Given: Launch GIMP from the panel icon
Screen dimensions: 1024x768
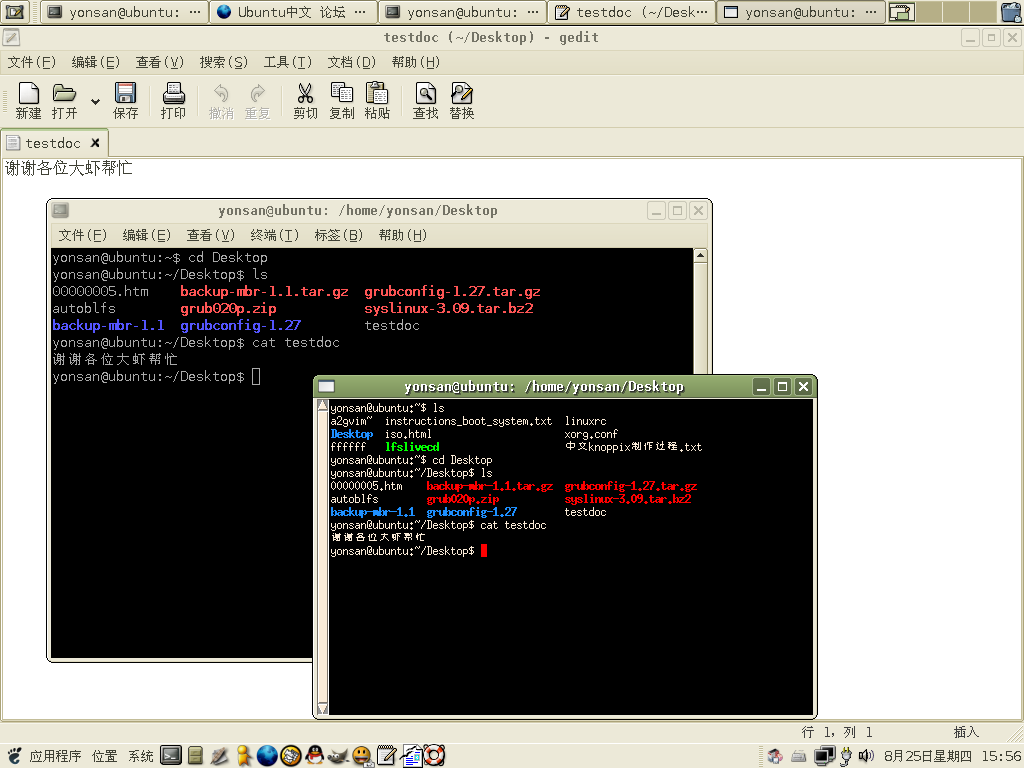Looking at the screenshot, I should tap(338, 756).
